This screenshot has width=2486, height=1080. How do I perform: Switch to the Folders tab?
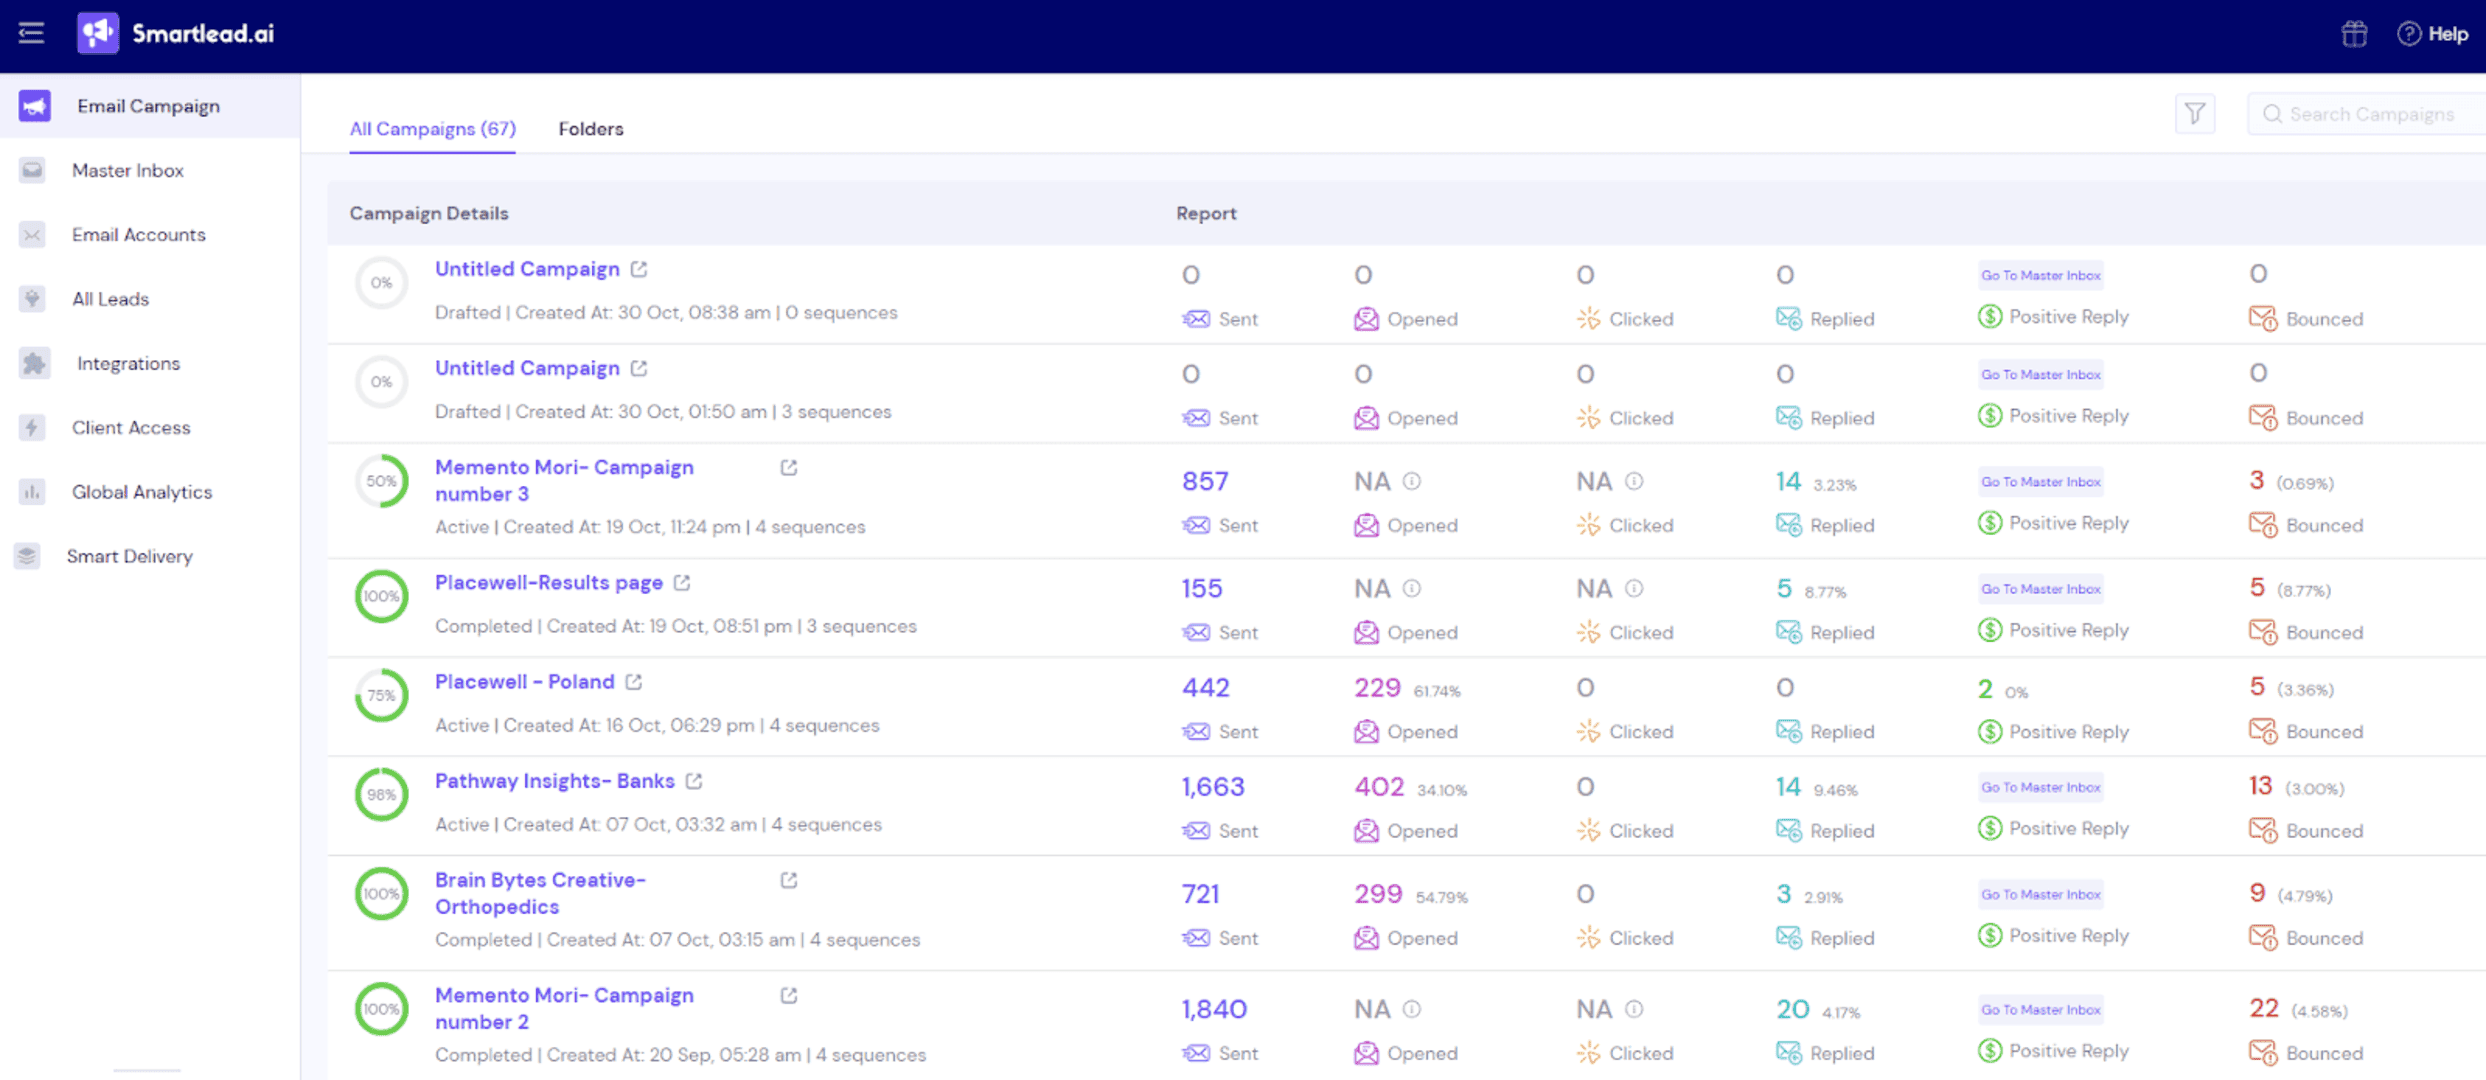point(591,129)
